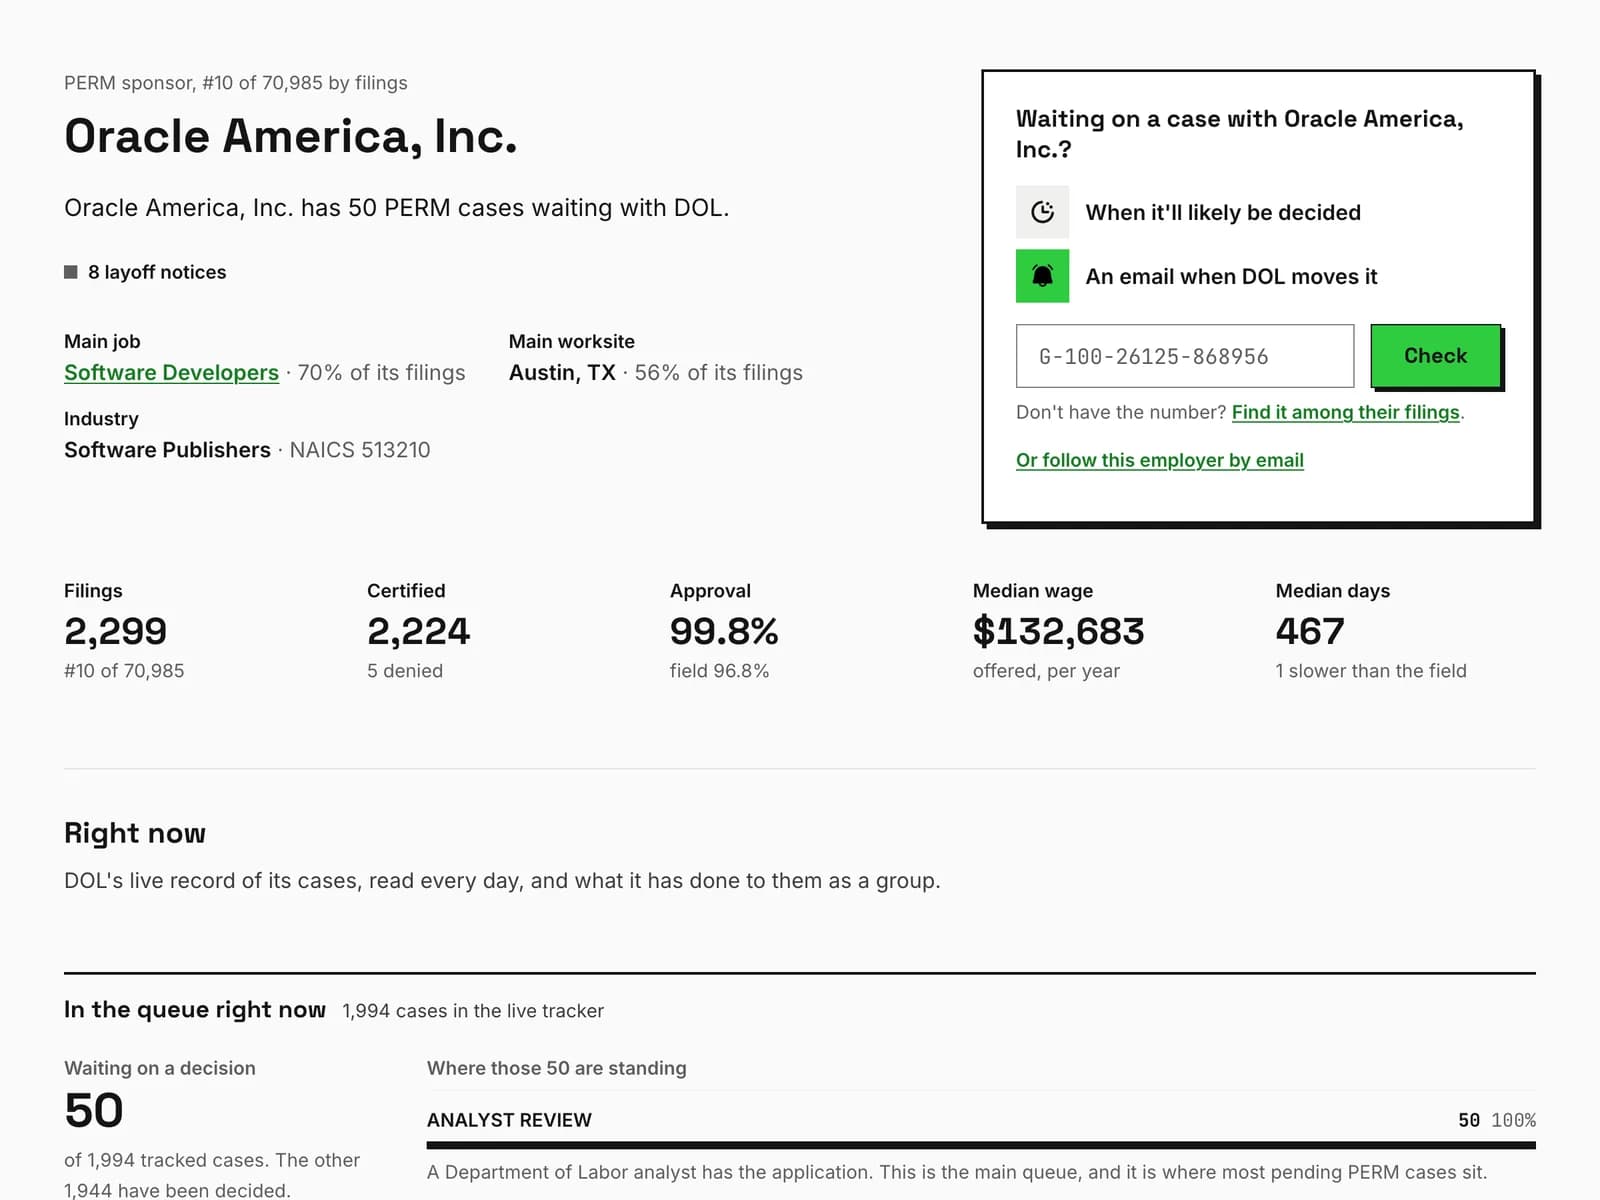Click 'Or follow this employer by email'
Screen dimensions: 1600x1200
pyautogui.click(x=1160, y=460)
